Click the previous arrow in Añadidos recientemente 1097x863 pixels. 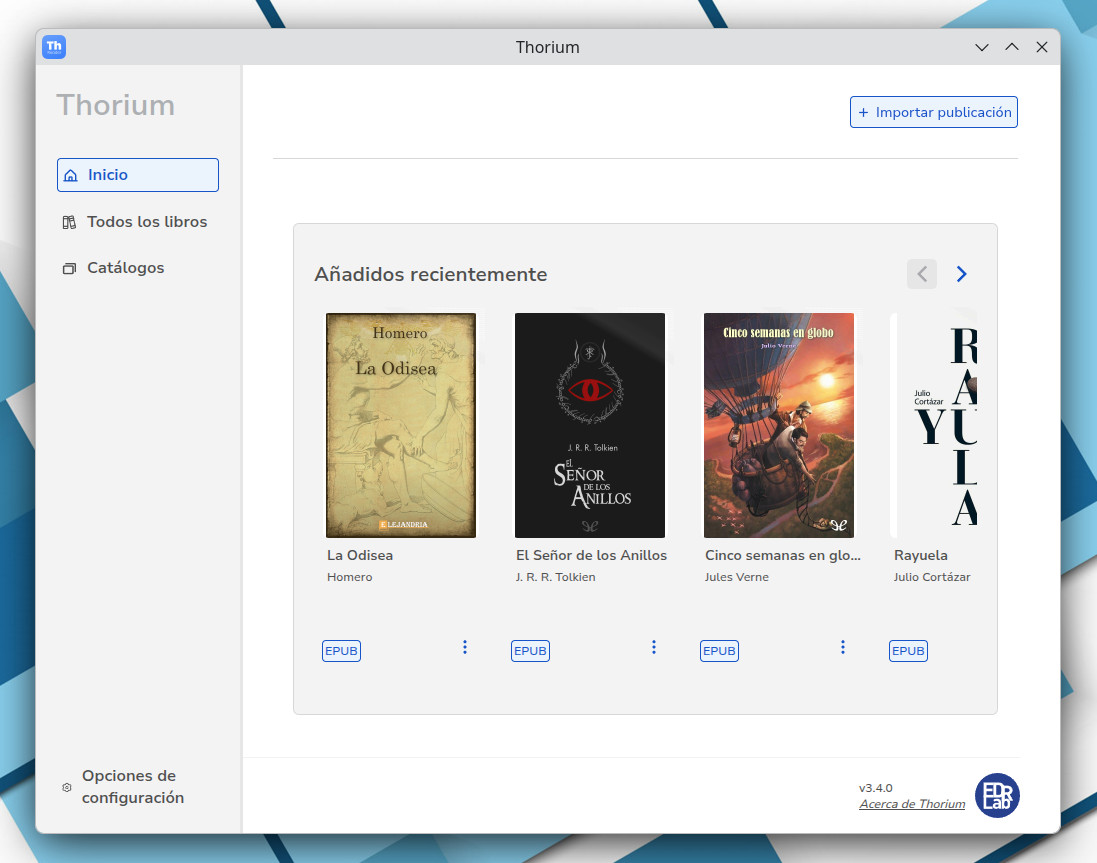pyautogui.click(x=922, y=274)
